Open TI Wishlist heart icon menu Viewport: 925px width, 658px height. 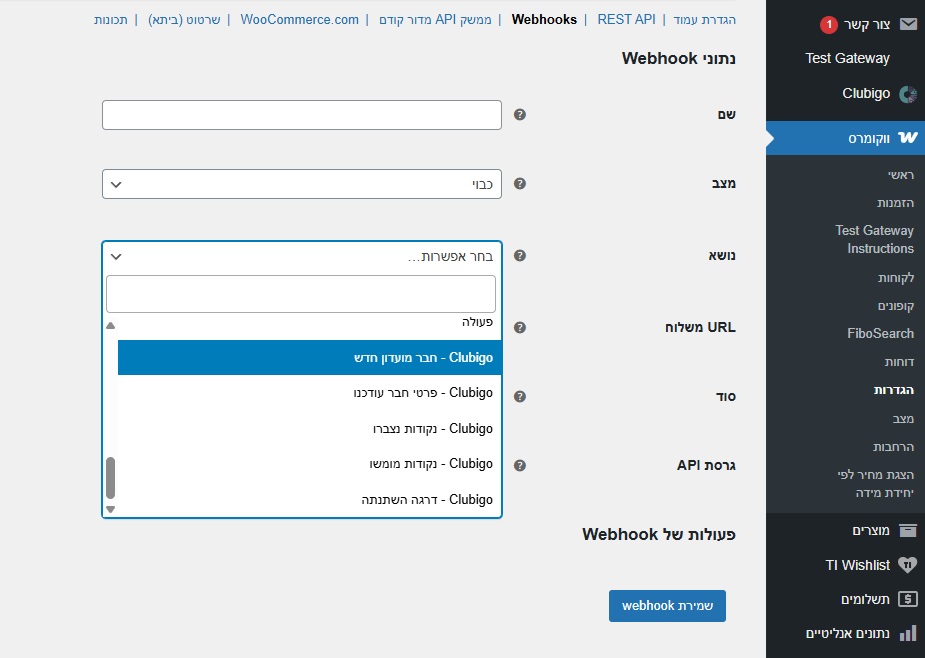[907, 565]
